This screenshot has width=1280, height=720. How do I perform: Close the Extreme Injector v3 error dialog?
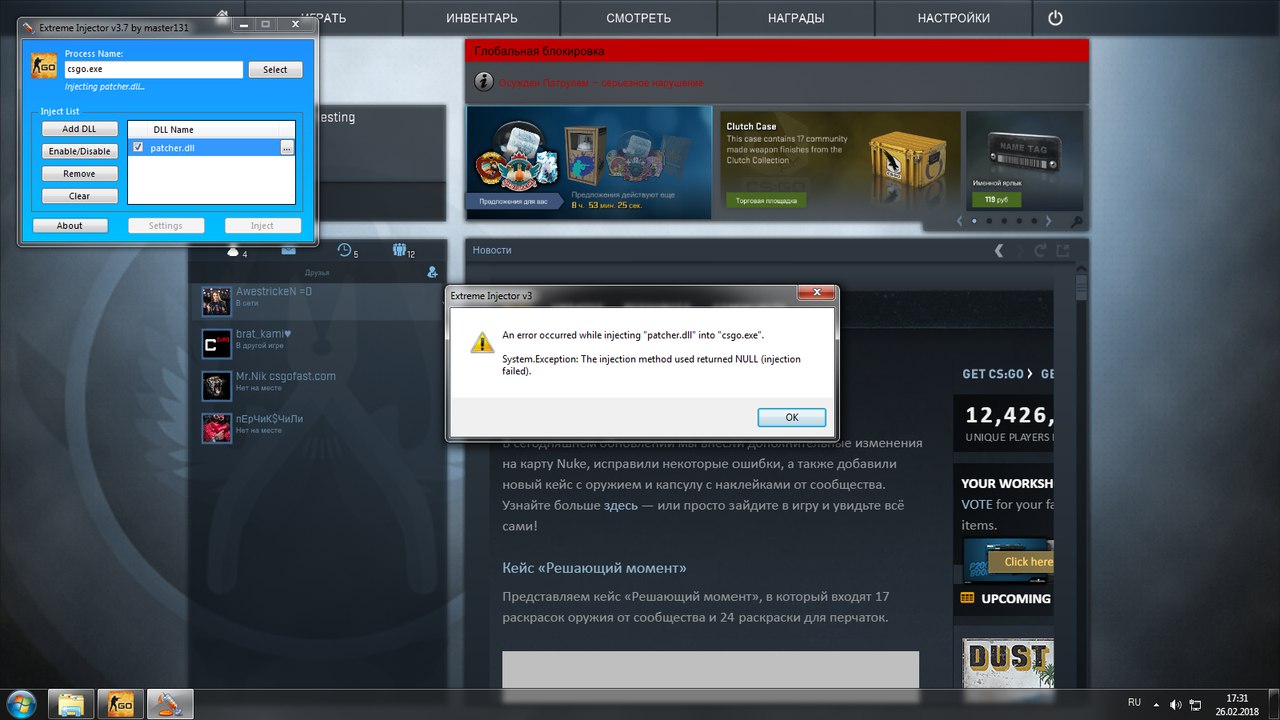coord(817,293)
